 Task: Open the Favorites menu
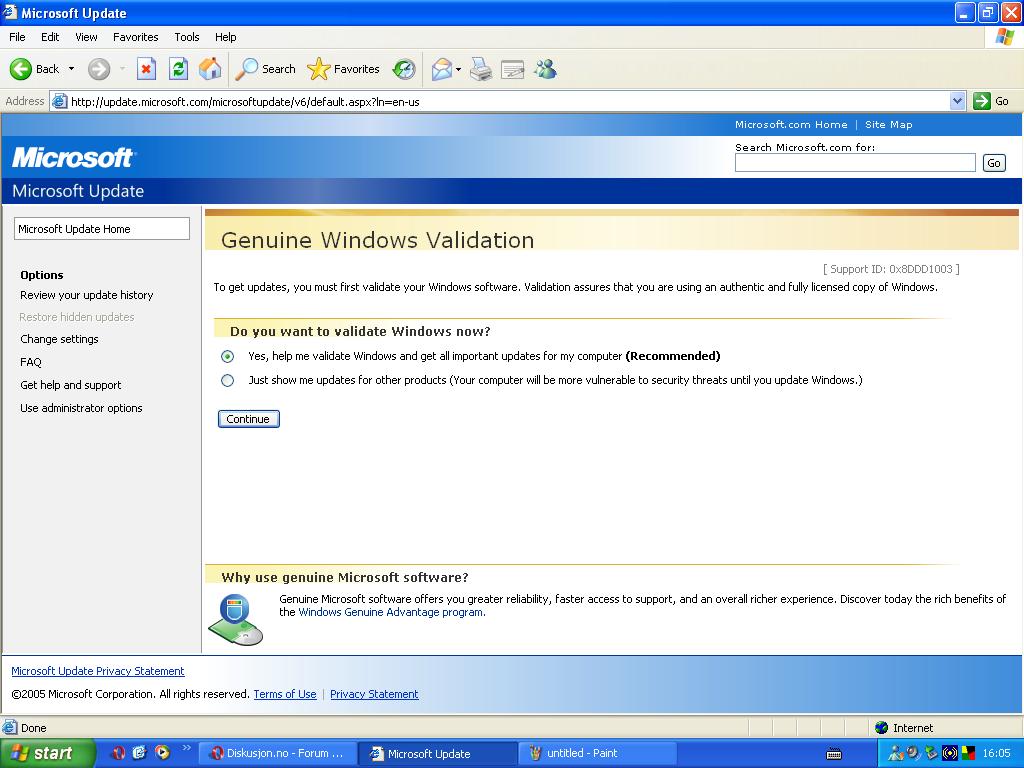[x=135, y=37]
